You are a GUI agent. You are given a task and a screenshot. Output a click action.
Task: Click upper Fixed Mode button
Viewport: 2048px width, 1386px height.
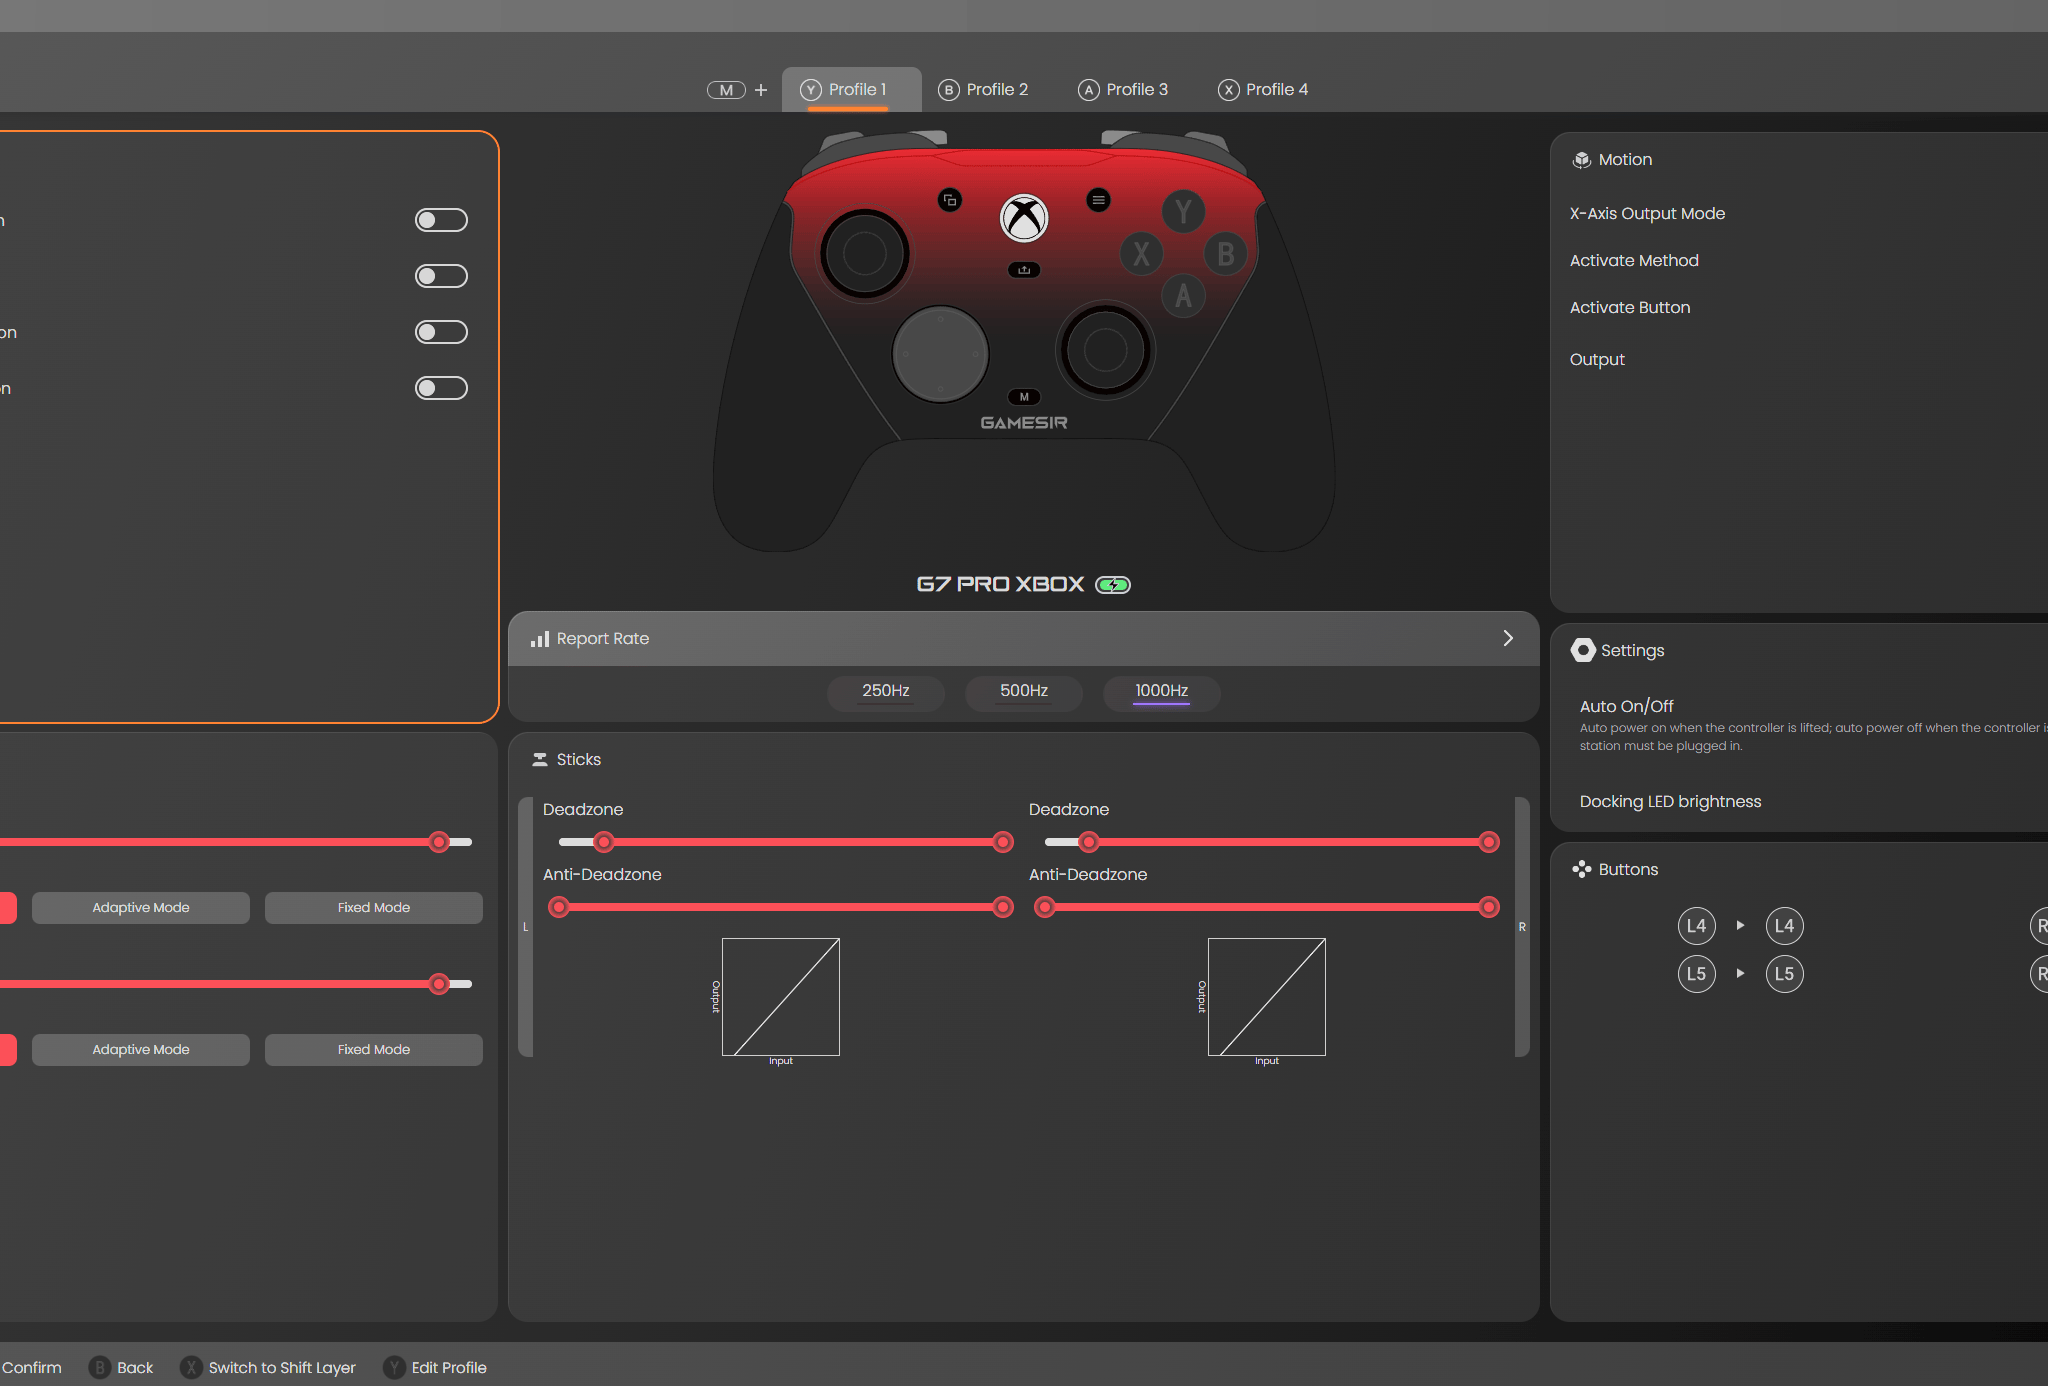(x=374, y=908)
